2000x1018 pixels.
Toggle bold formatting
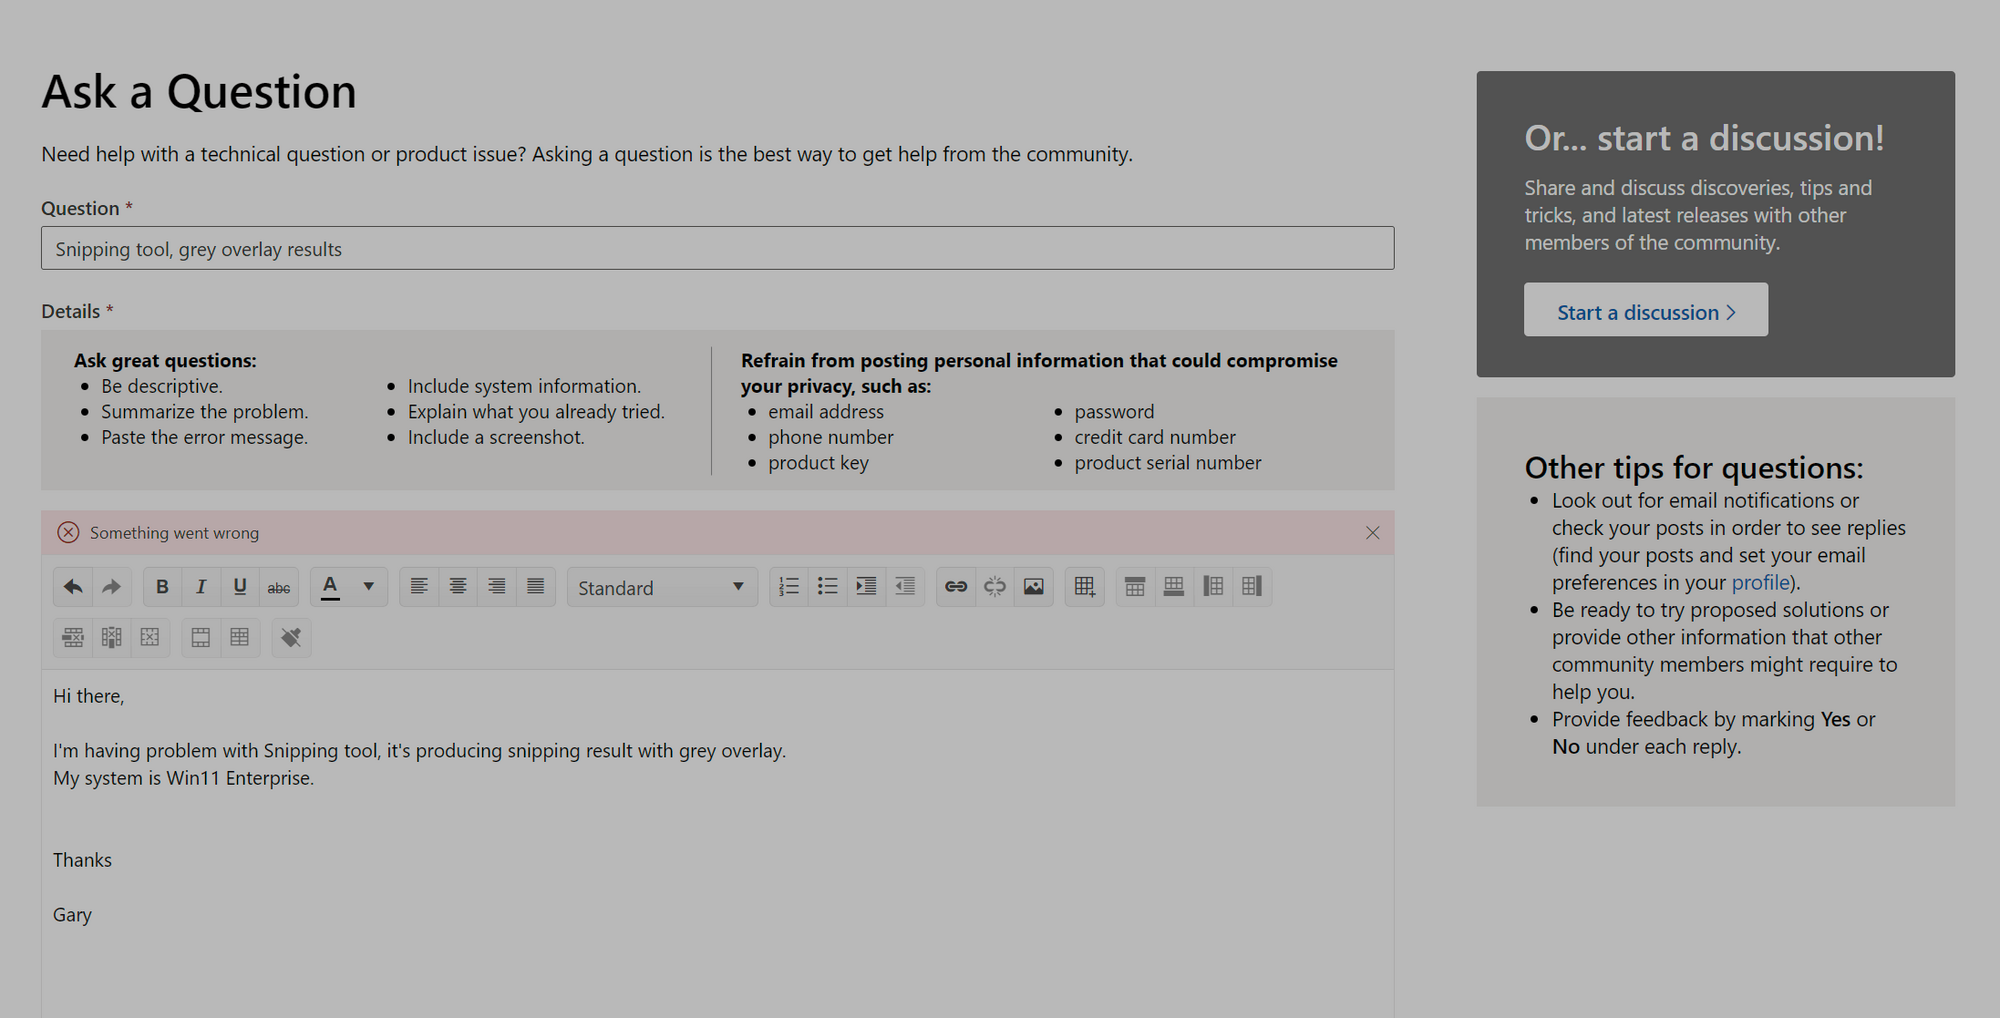[162, 587]
